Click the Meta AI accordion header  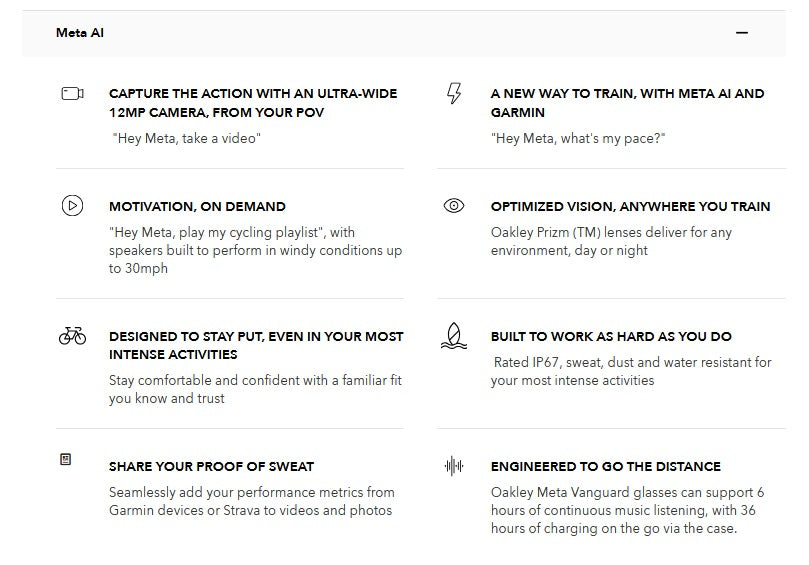pyautogui.click(x=80, y=33)
